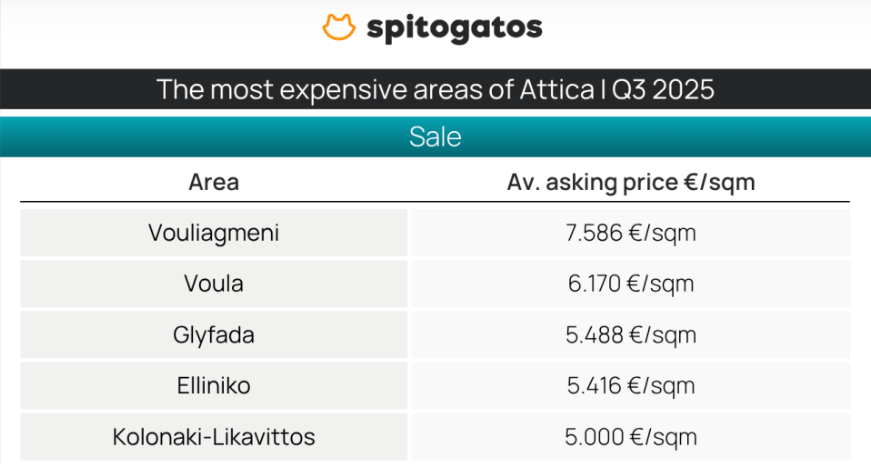The image size is (871, 464).
Task: Click the orange cat logo icon
Action: (x=339, y=27)
